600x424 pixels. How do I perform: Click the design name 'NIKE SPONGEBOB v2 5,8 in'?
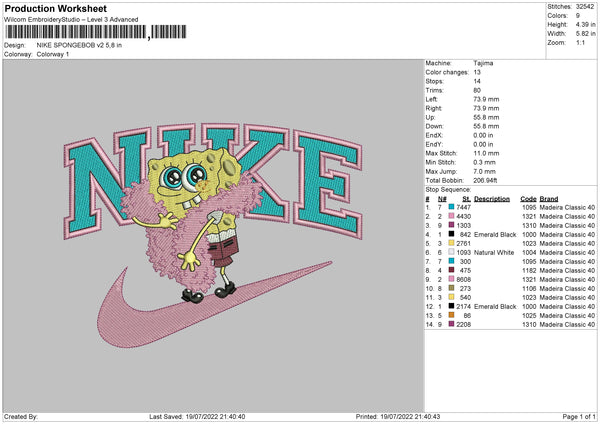[79, 45]
